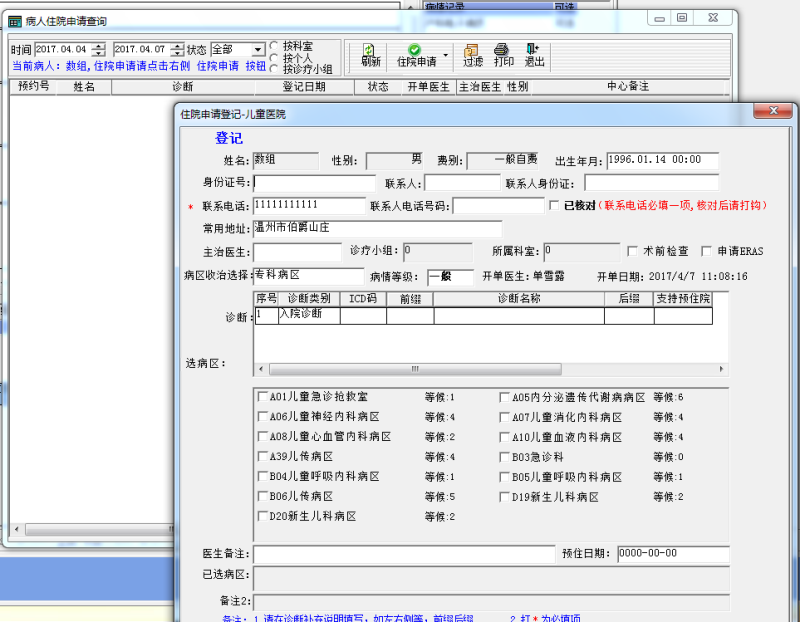Click the 医生备注 text field
The image size is (800, 622).
[x=403, y=553]
